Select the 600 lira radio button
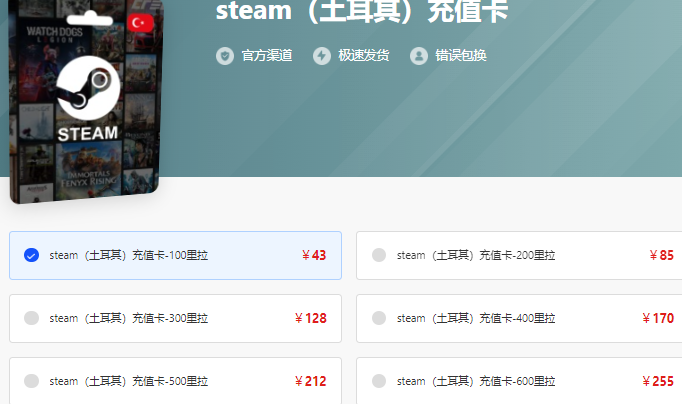The width and height of the screenshot is (682, 404). [379, 381]
